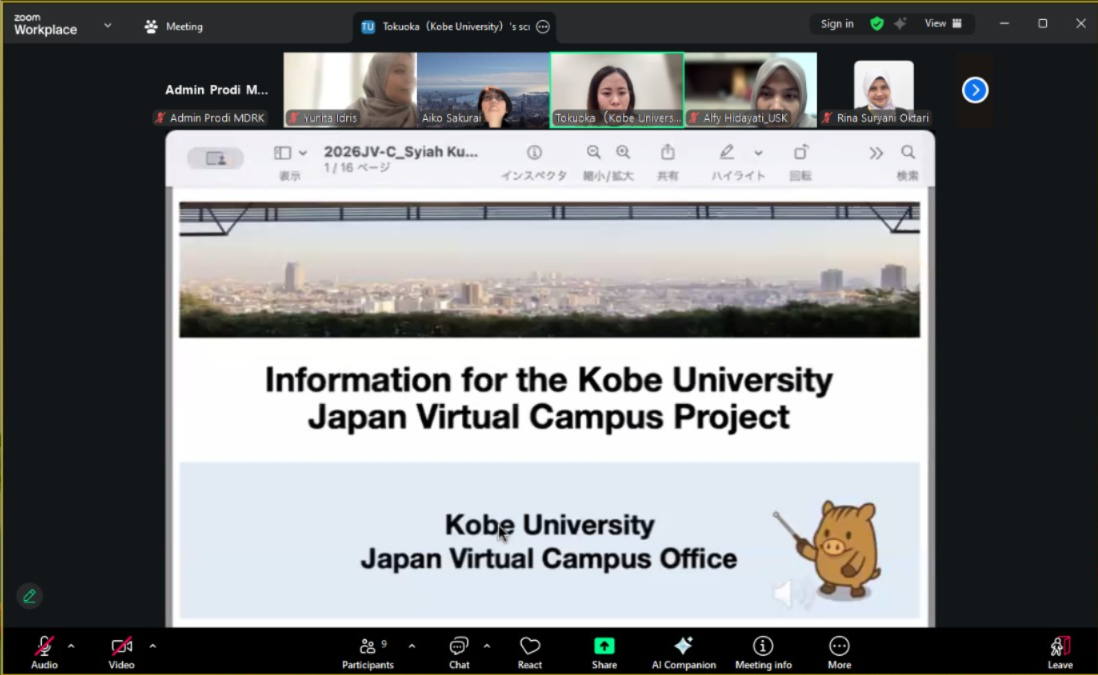1098x675 pixels.
Task: Select Yunita Idris video thumbnail
Action: click(x=350, y=90)
